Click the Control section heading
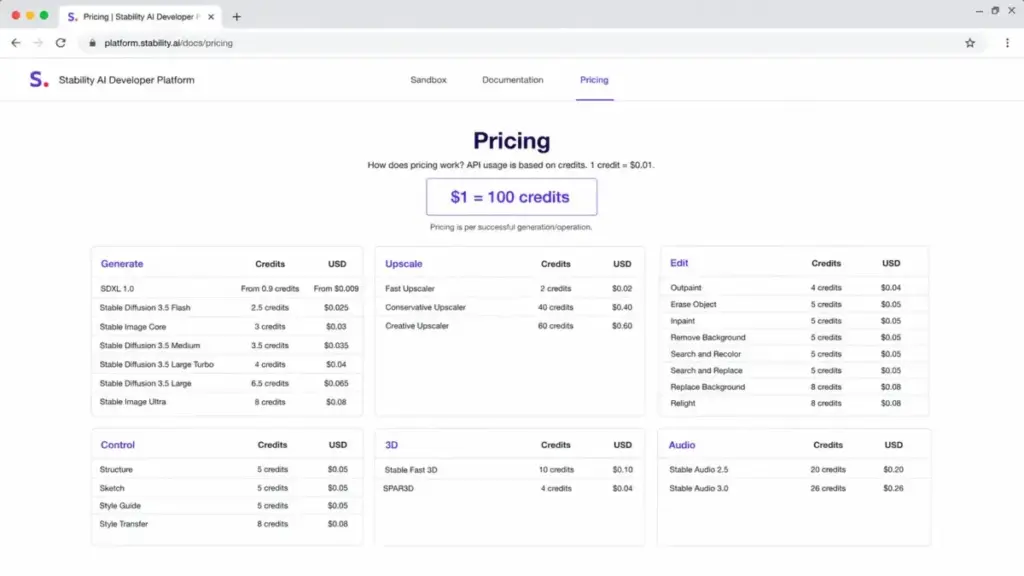The height and width of the screenshot is (576, 1024). point(118,445)
